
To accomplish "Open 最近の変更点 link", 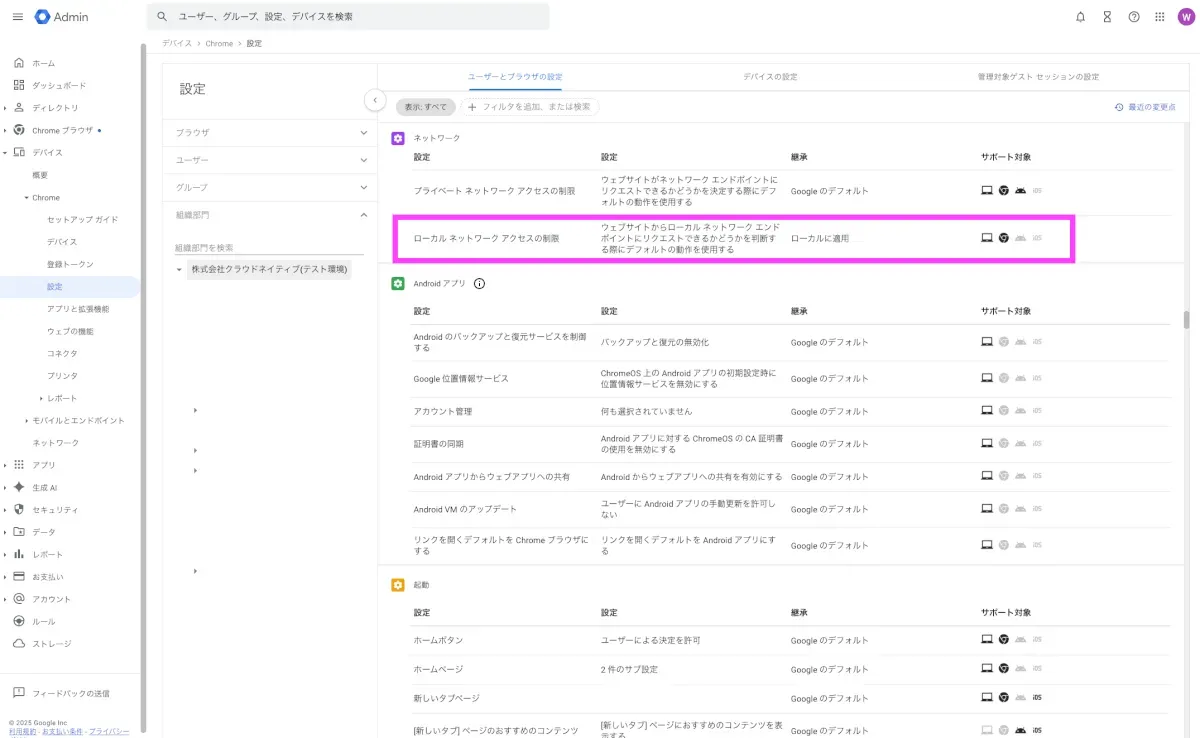I will point(1145,107).
